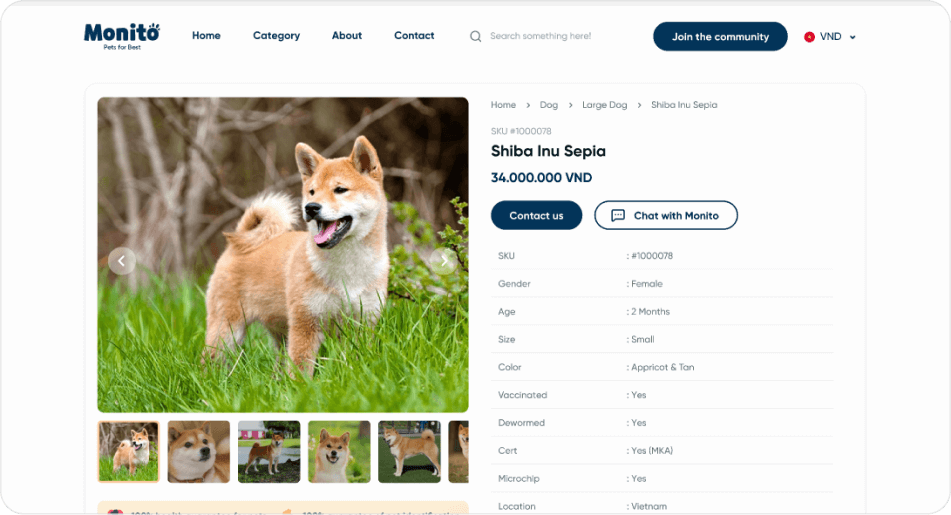
Task: Open the Contact page in navigation
Action: tap(414, 36)
